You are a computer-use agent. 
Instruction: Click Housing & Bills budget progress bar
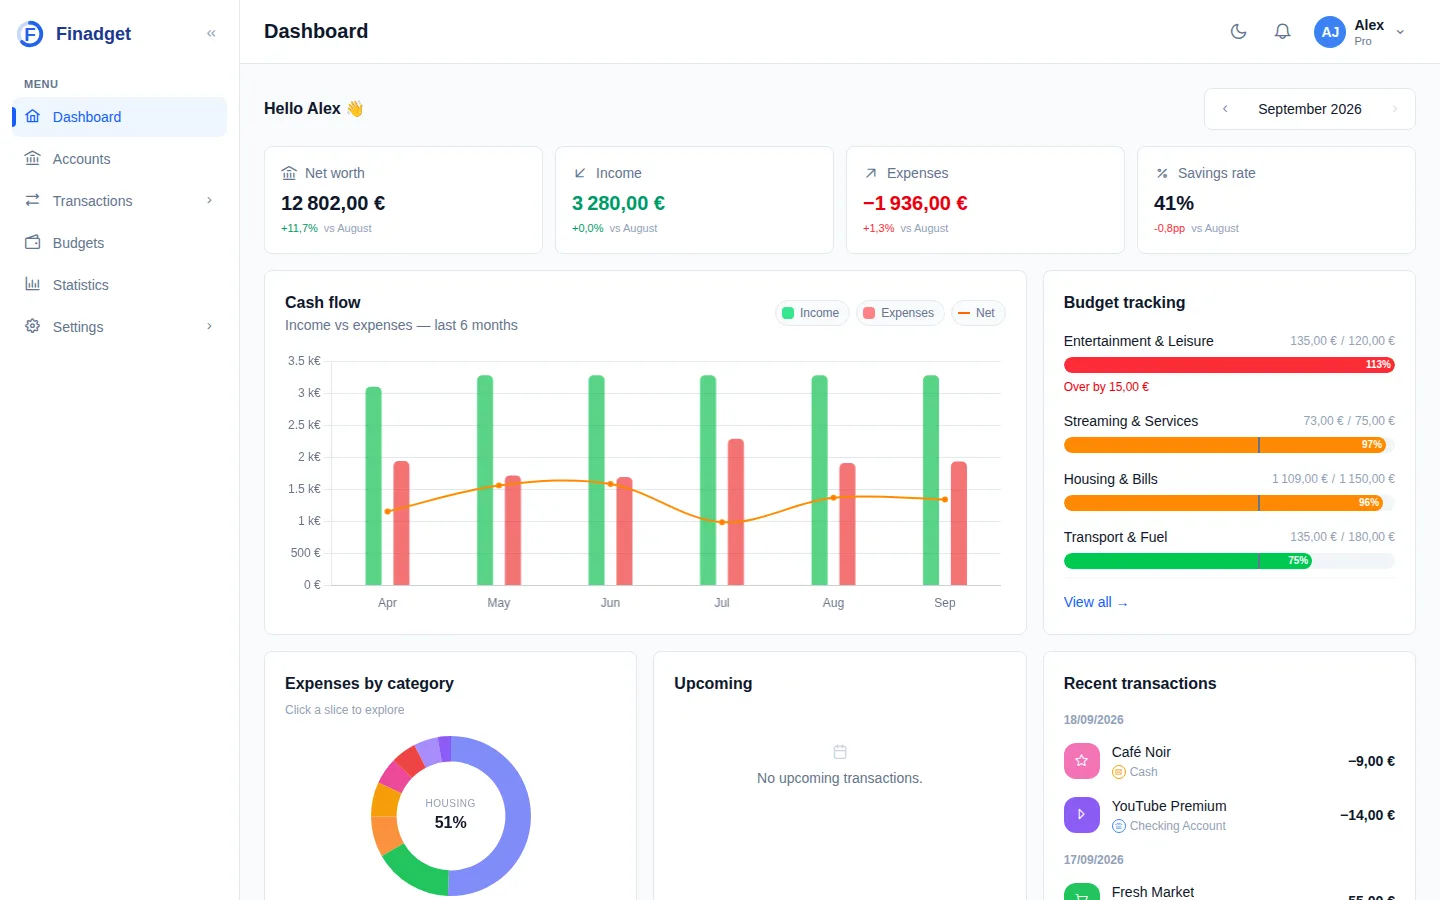[x=1229, y=503]
